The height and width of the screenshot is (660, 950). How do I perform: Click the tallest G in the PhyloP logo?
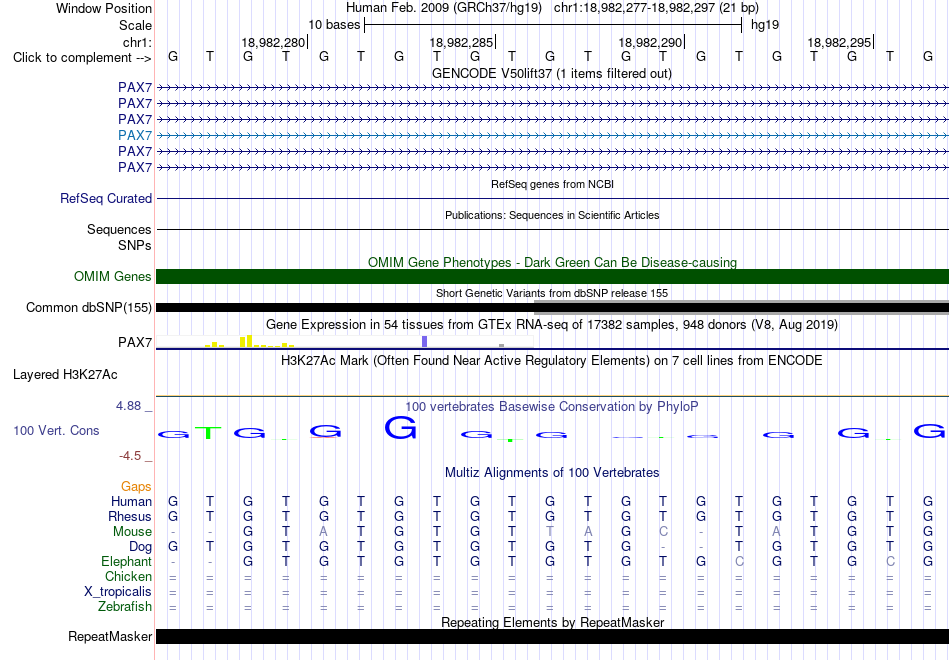(x=400, y=428)
